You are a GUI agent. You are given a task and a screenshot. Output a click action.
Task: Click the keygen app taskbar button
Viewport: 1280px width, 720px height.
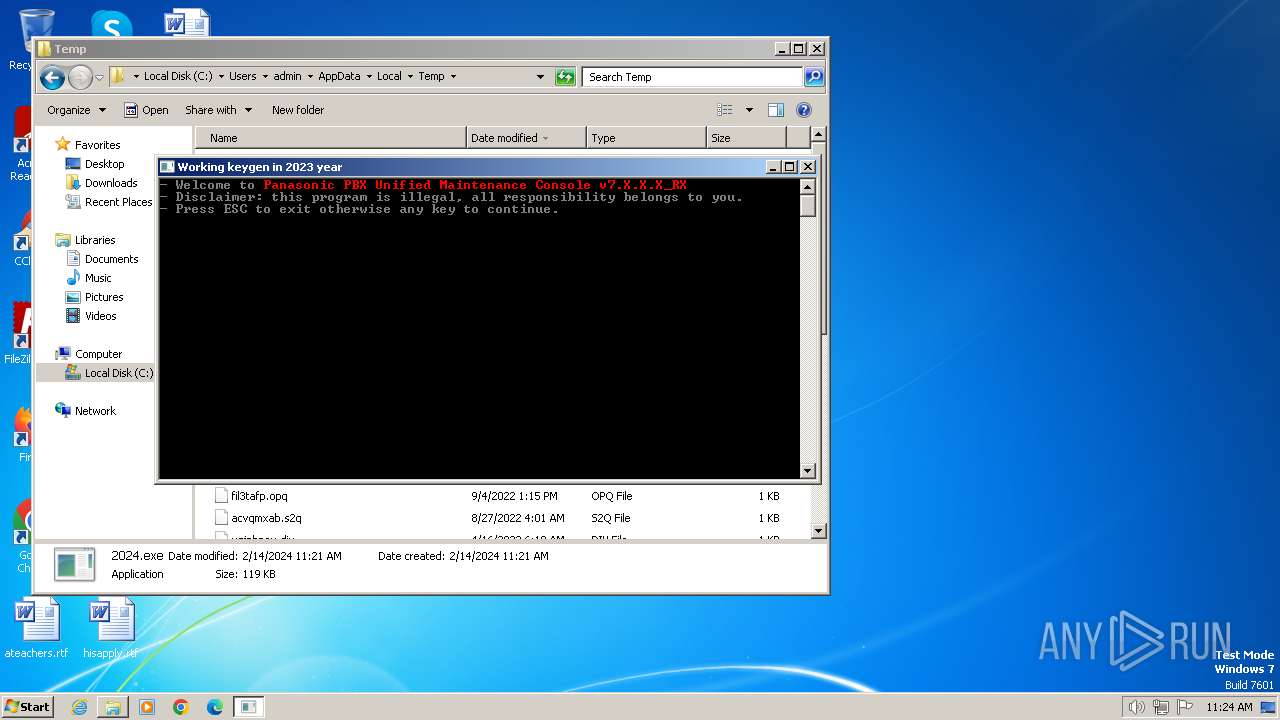pyautogui.click(x=248, y=707)
